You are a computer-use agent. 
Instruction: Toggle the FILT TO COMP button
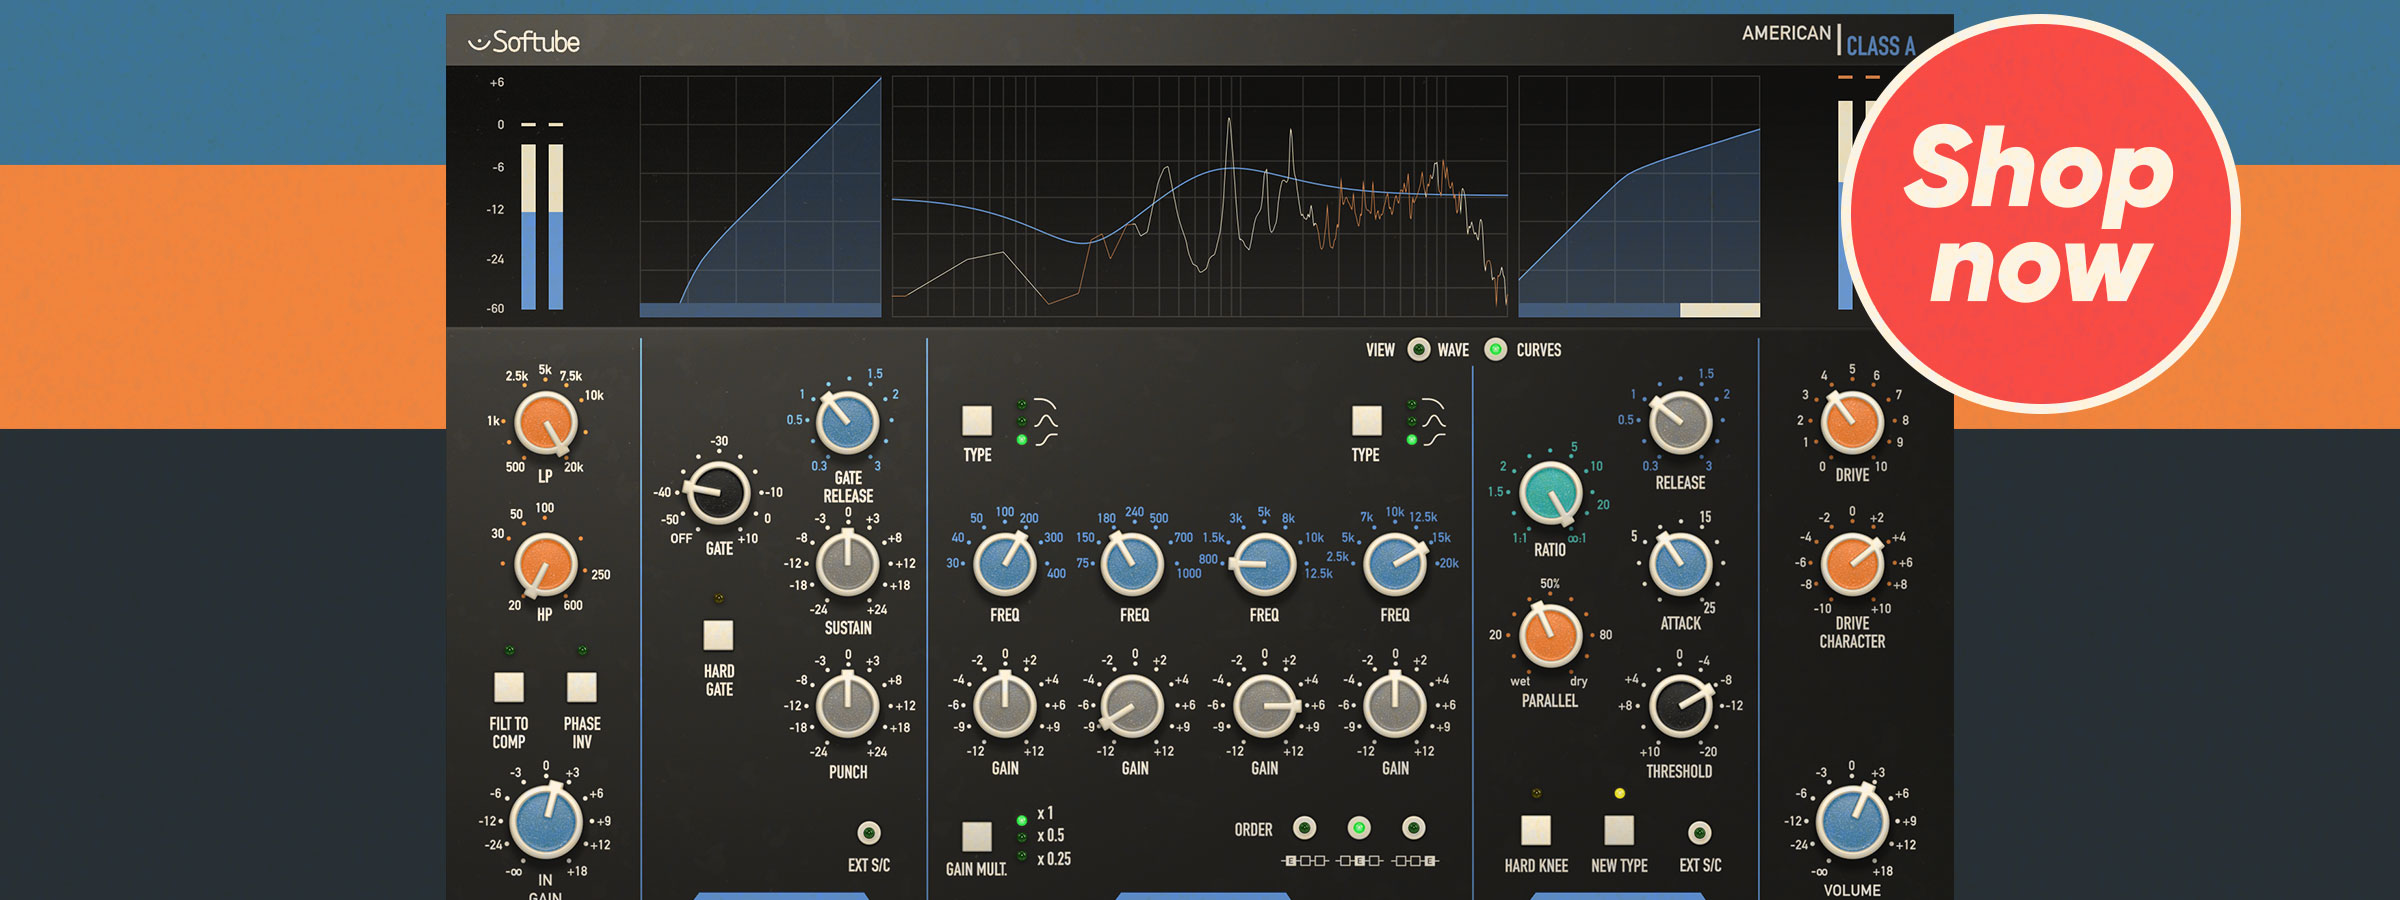click(x=509, y=687)
